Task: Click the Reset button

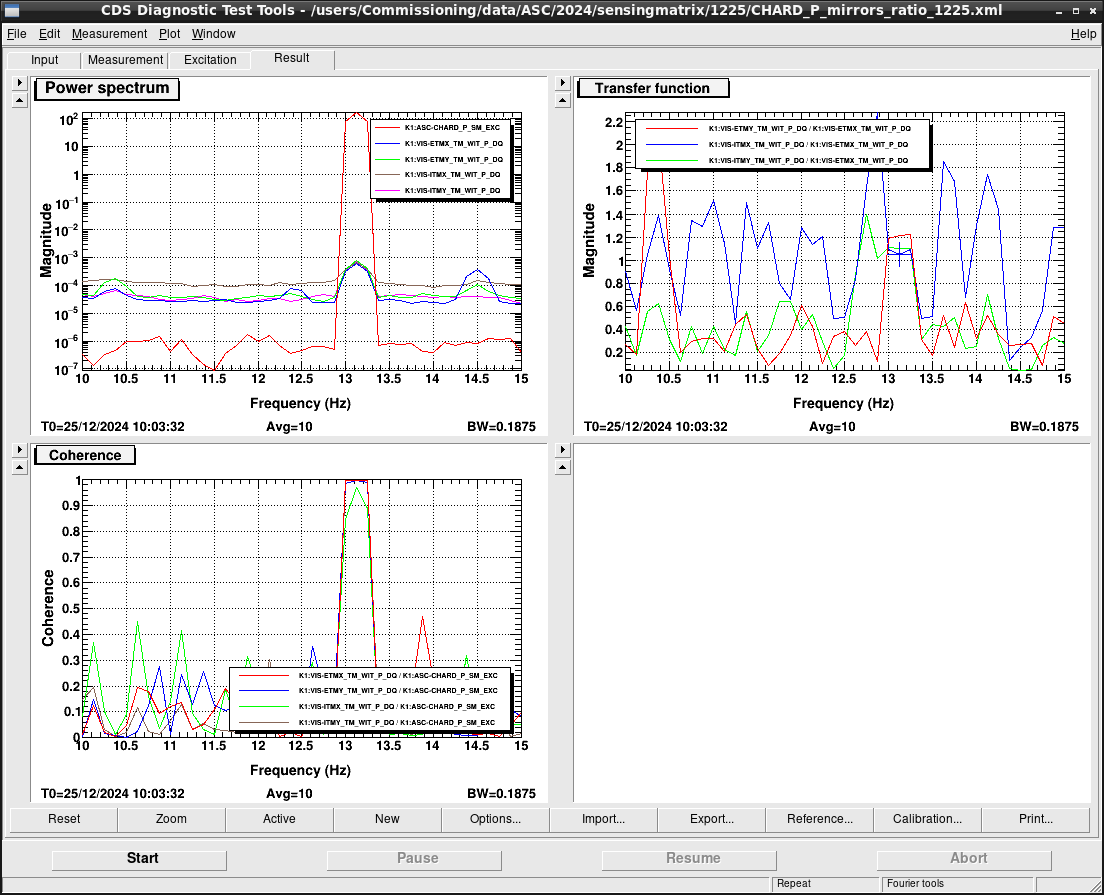Action: click(x=64, y=819)
